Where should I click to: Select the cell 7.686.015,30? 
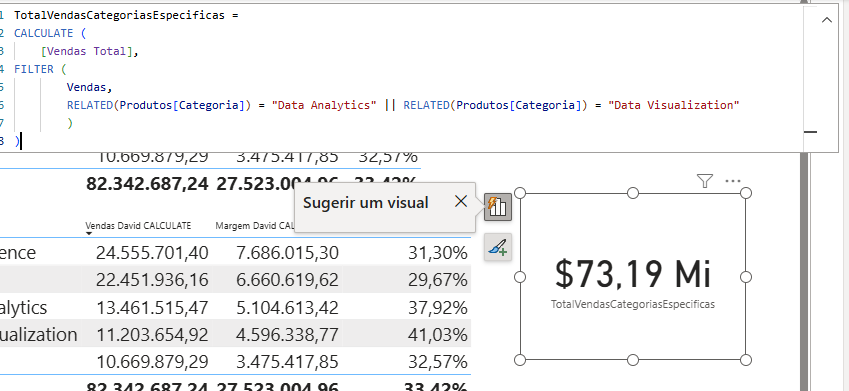coord(288,252)
